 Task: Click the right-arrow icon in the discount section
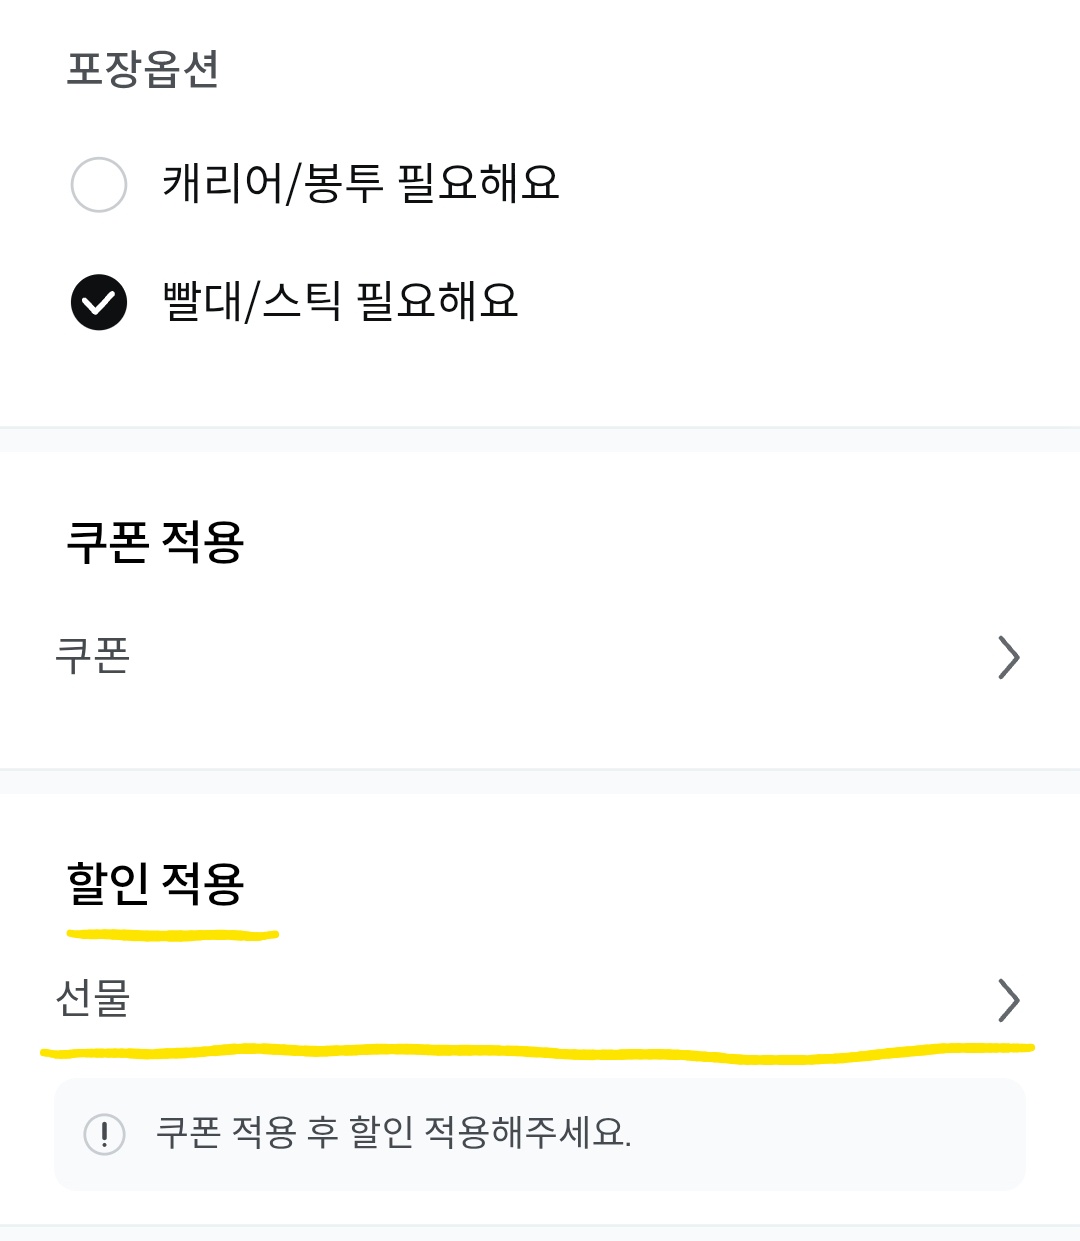1007,1001
